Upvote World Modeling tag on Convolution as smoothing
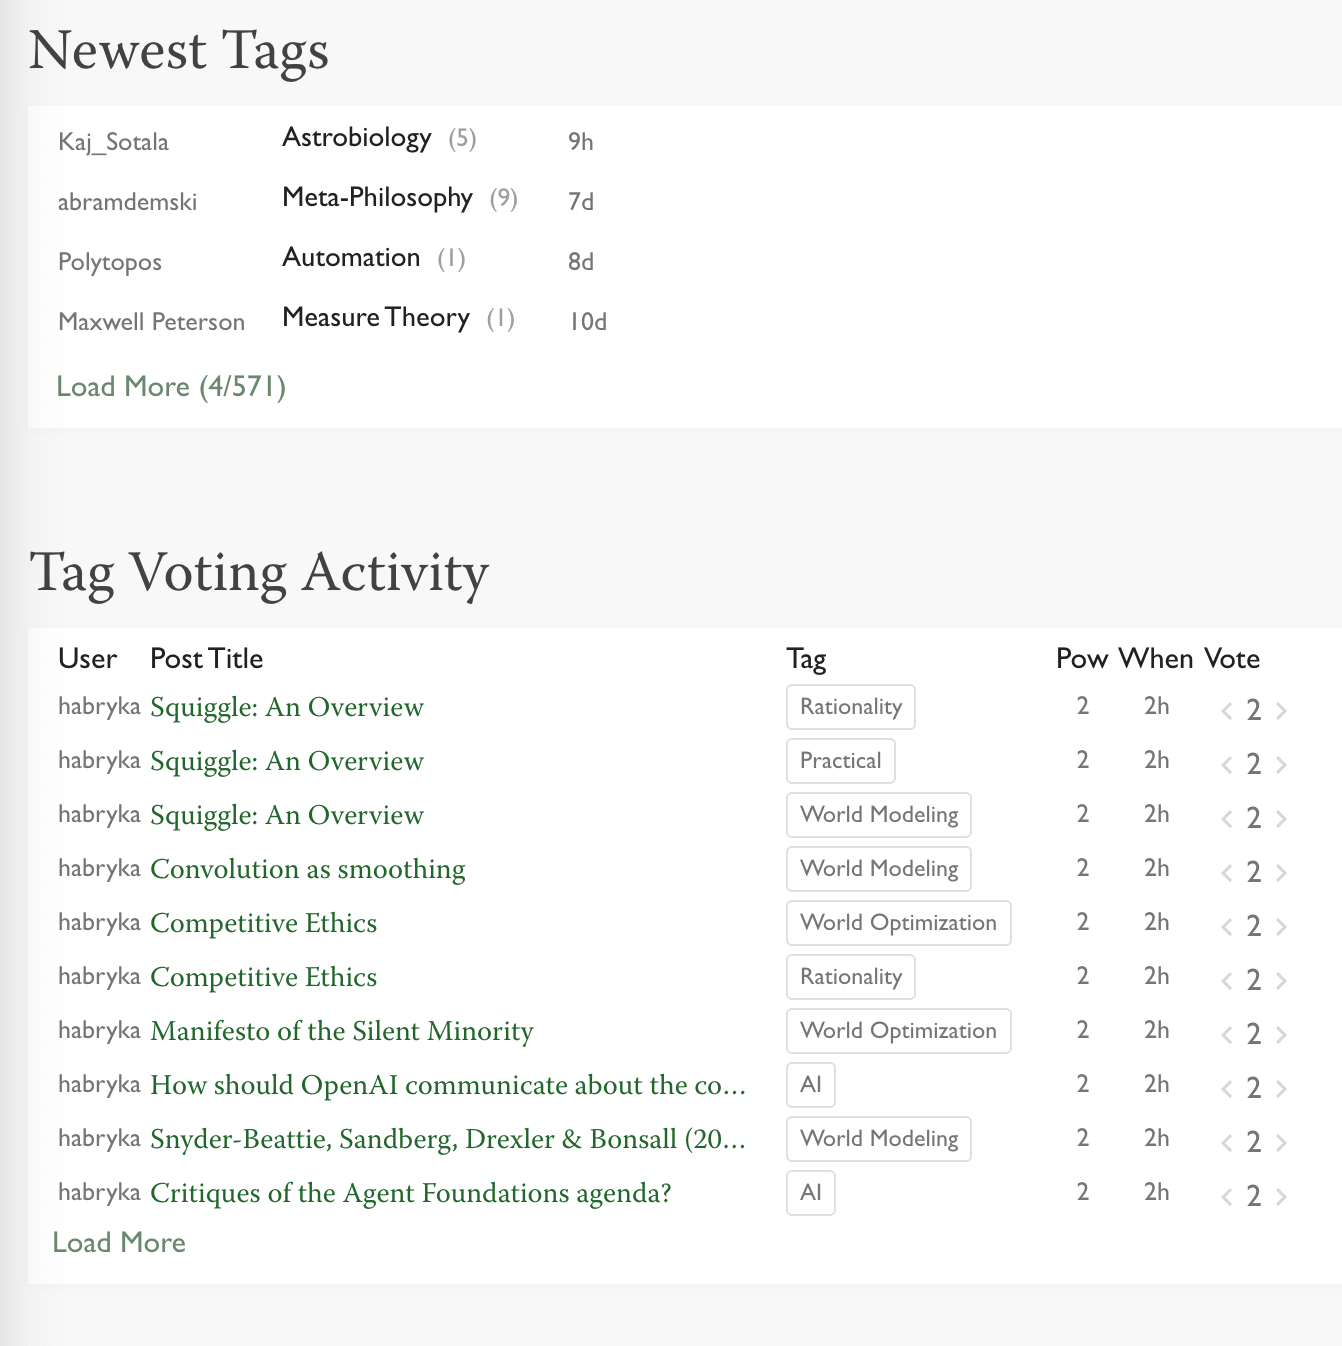The width and height of the screenshot is (1342, 1346). (1281, 873)
